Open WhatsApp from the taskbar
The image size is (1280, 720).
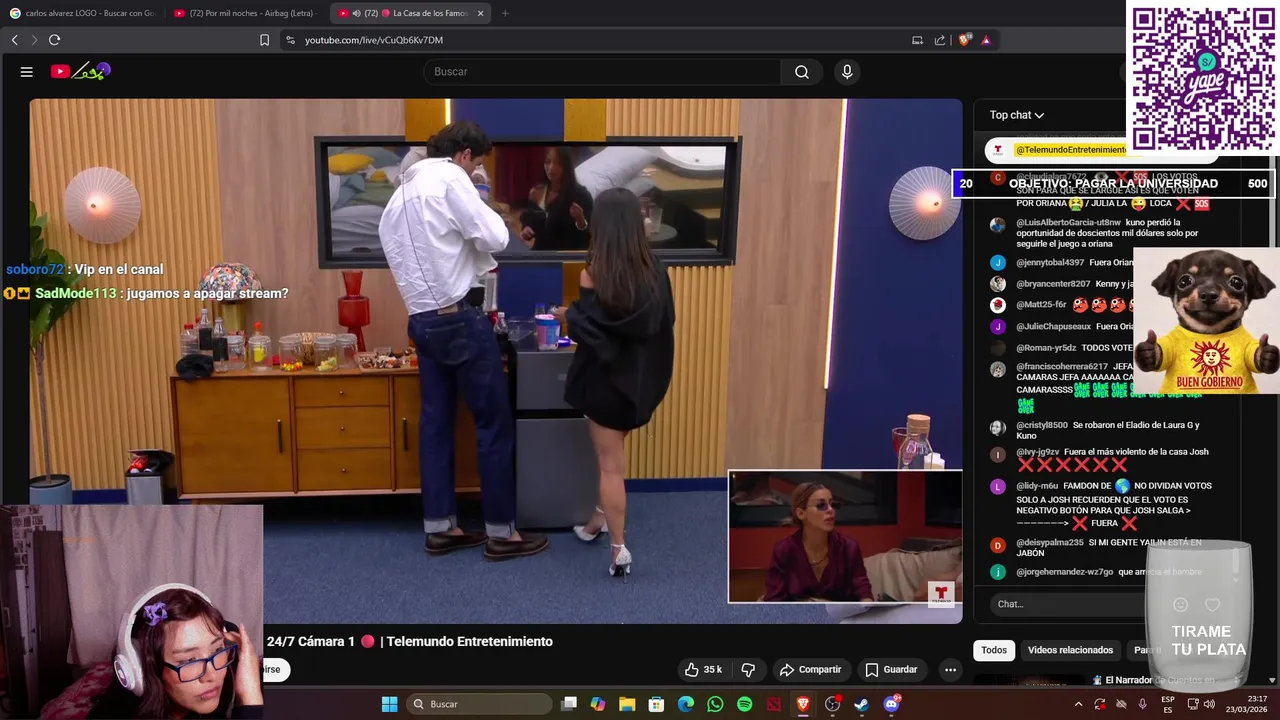[x=715, y=704]
